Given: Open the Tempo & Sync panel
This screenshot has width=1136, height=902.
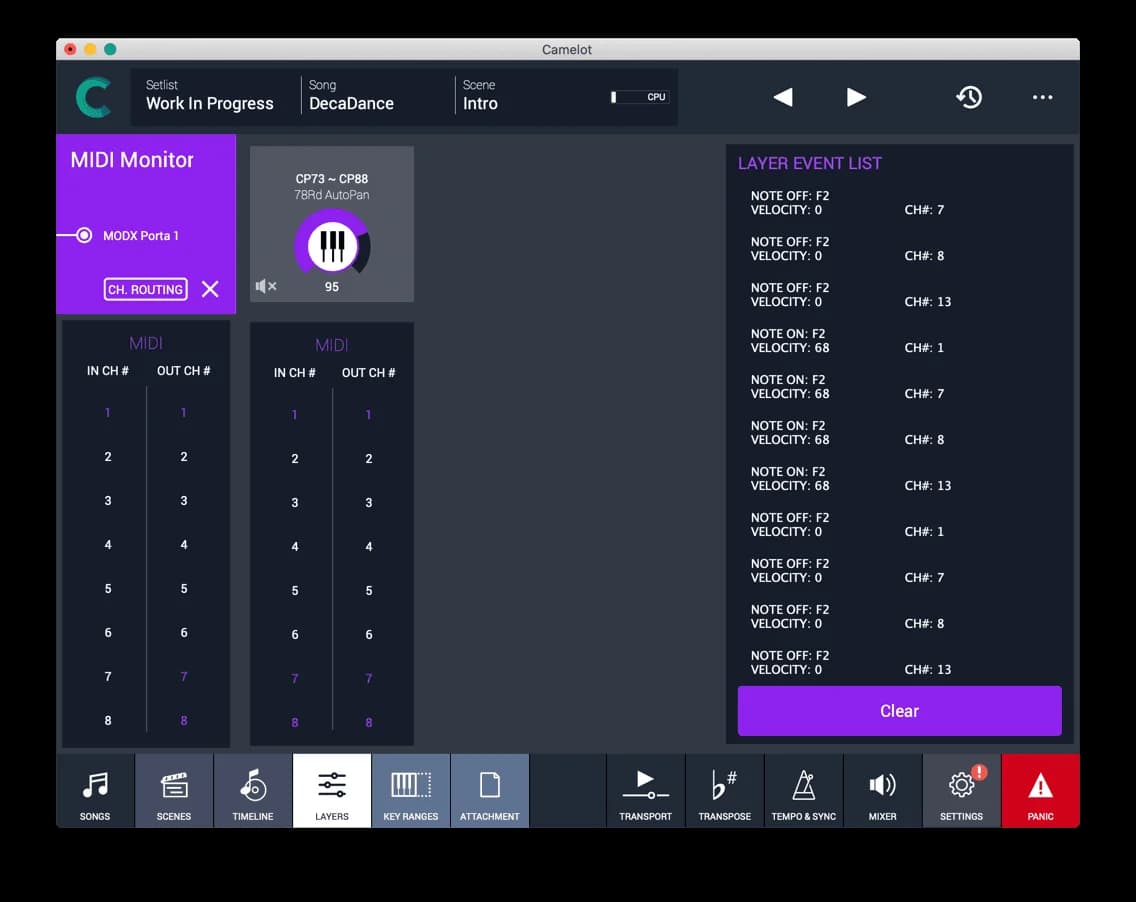Looking at the screenshot, I should pyautogui.click(x=803, y=790).
